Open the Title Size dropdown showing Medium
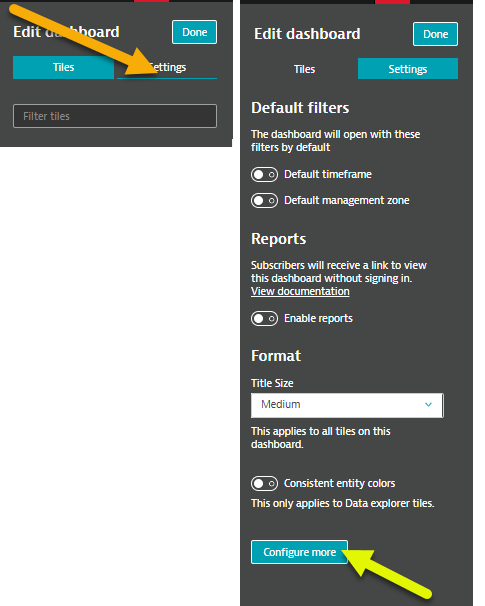This screenshot has width=485, height=606. point(347,405)
